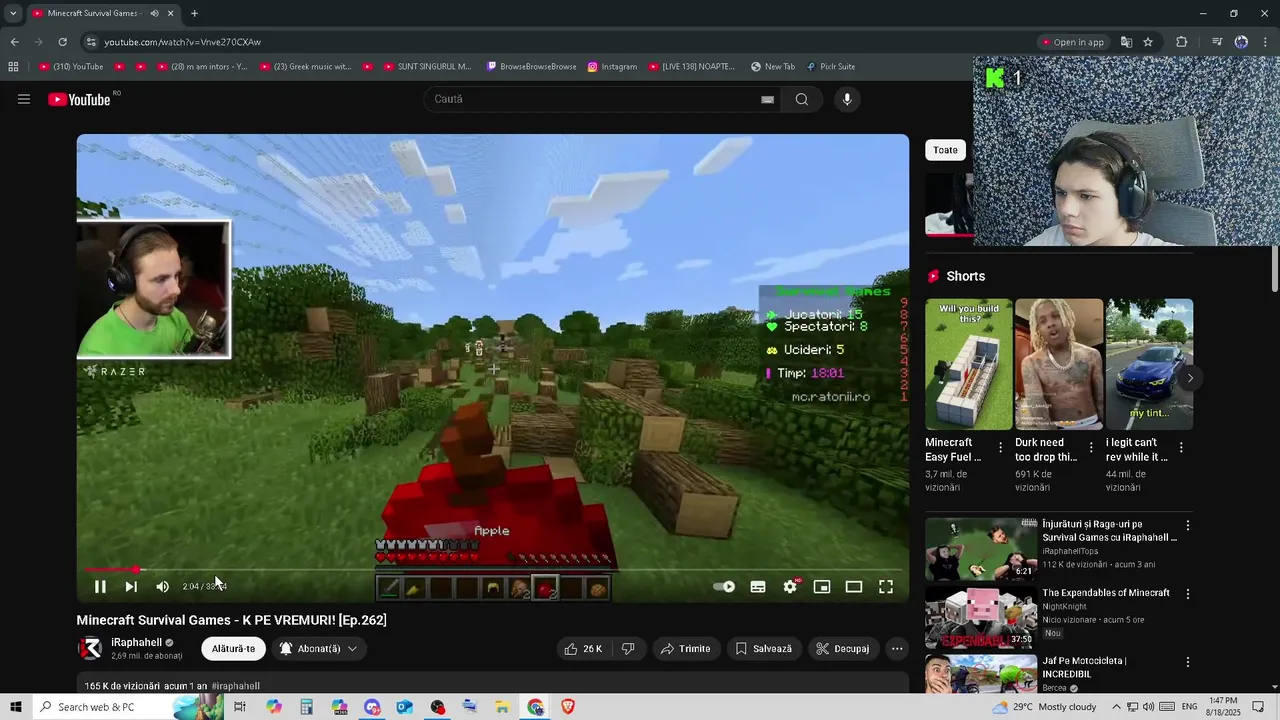Open the New Tab bookmark
The image size is (1280, 720).
tap(772, 67)
